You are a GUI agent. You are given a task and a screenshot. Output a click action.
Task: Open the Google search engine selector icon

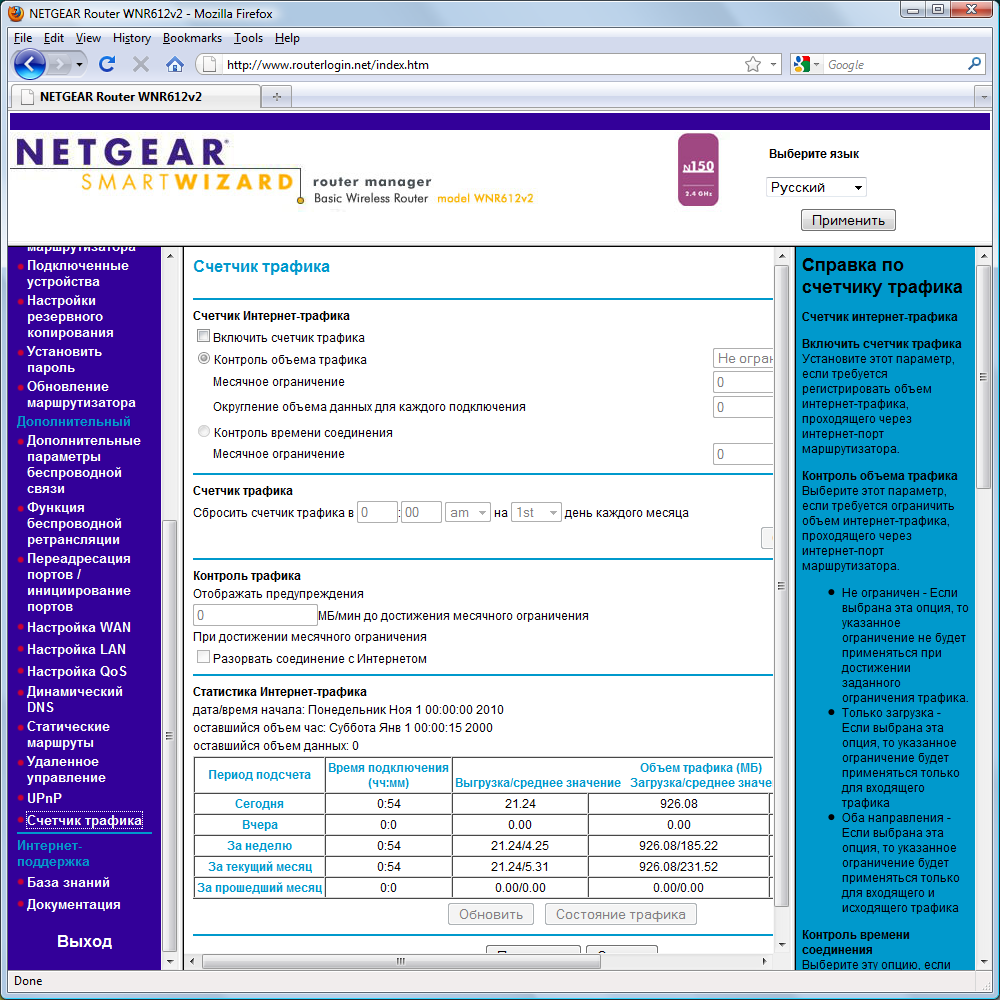[x=805, y=64]
